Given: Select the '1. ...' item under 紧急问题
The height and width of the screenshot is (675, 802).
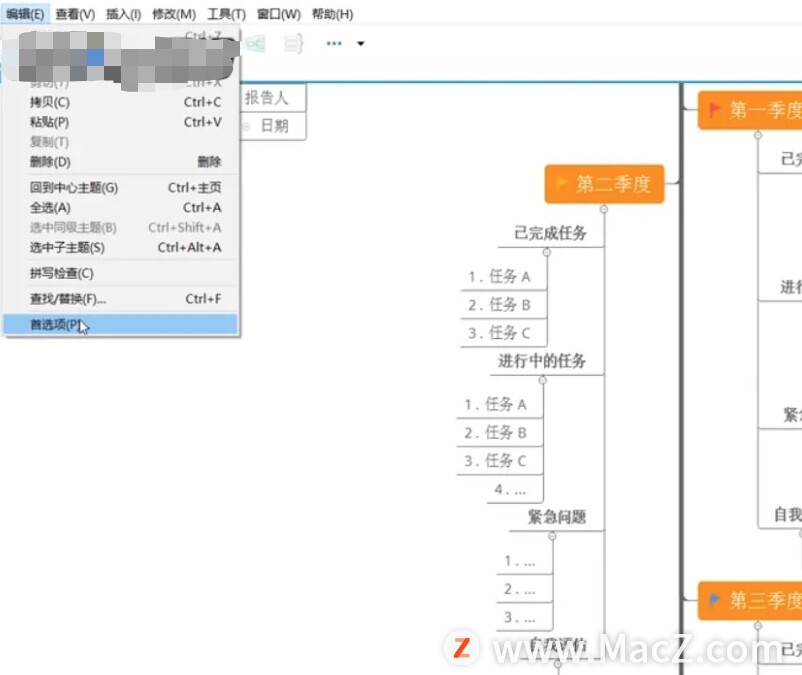Looking at the screenshot, I should (520, 561).
